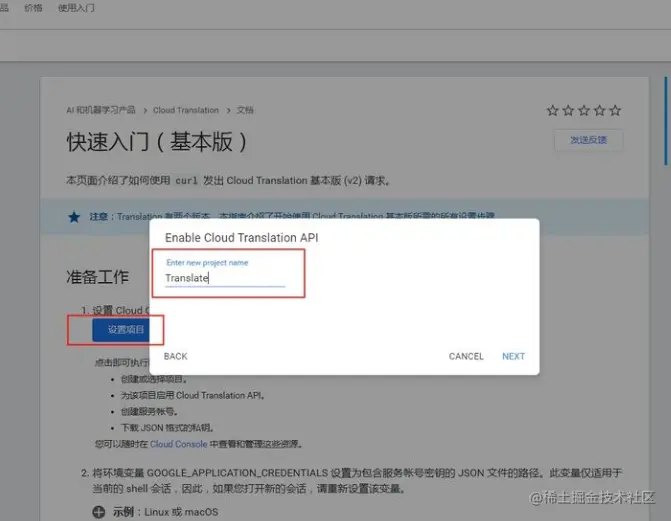Viewport: 671px width, 521px height.
Task: Click the Enable Cloud Translation API title
Action: pos(241,238)
